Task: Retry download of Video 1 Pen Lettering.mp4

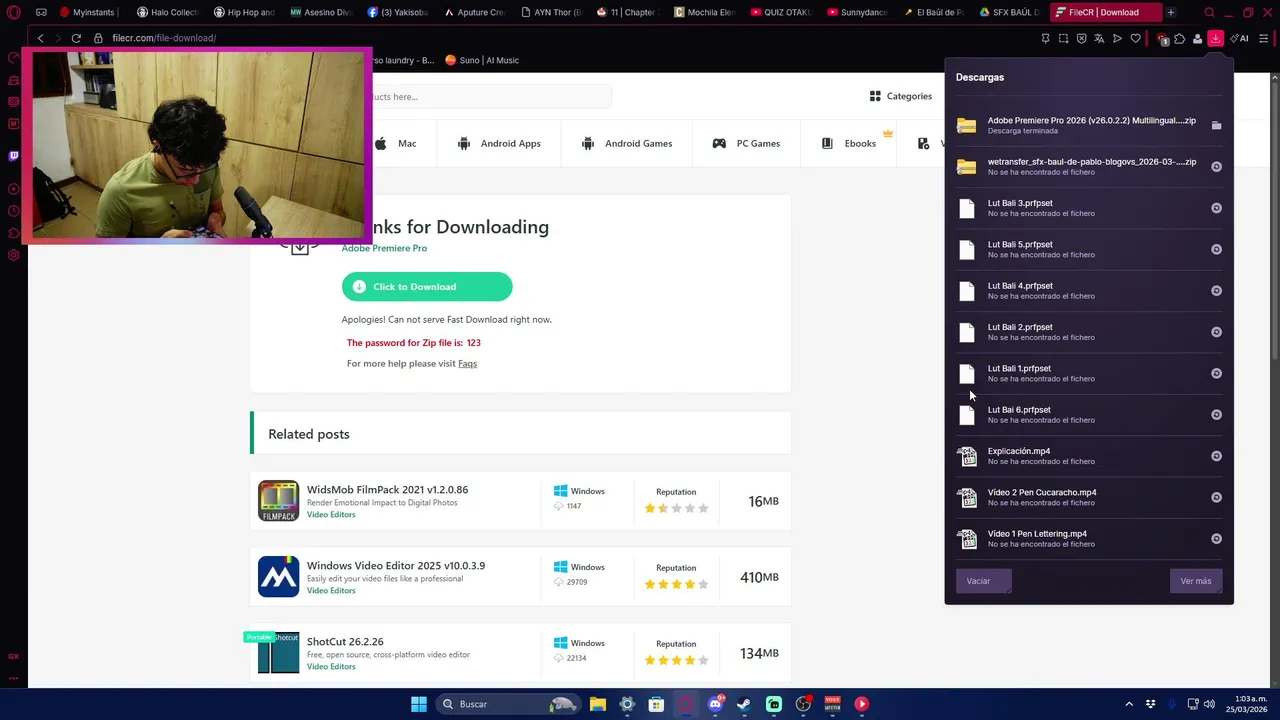Action: point(1216,539)
